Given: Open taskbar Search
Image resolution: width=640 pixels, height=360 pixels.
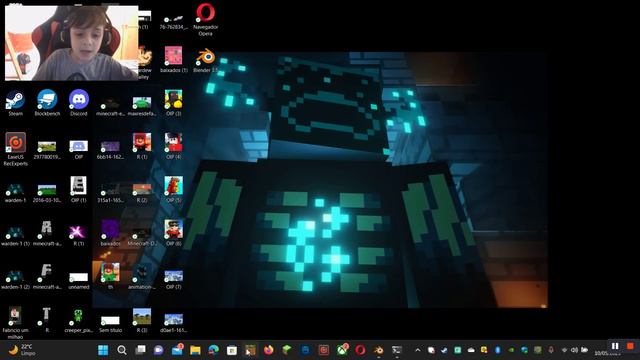Looking at the screenshot, I should [x=122, y=350].
